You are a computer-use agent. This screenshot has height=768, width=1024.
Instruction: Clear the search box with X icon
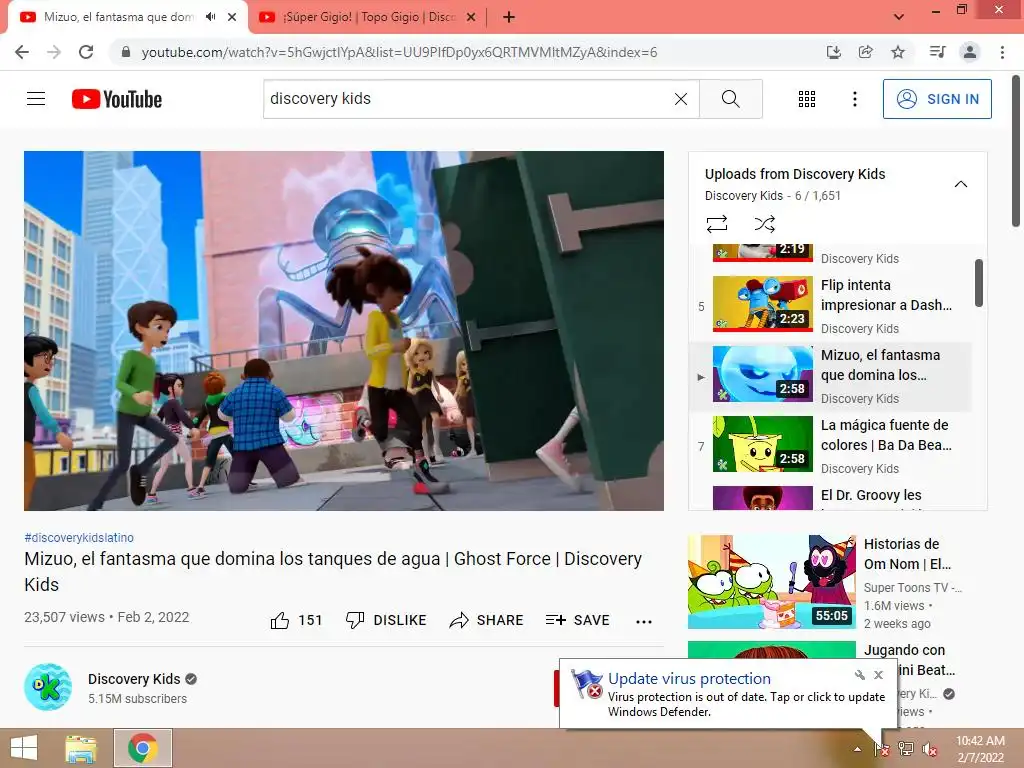pyautogui.click(x=680, y=99)
